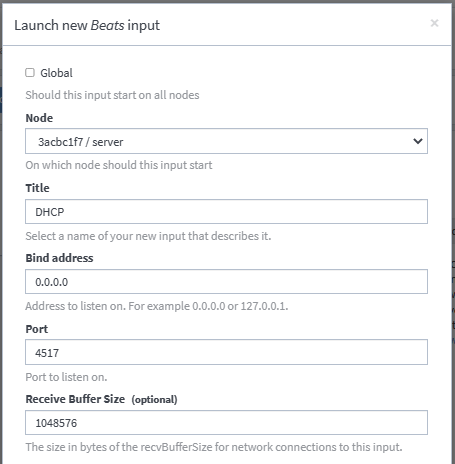The width and height of the screenshot is (455, 464).
Task: Enable the Global checkbox
Action: pyautogui.click(x=30, y=72)
